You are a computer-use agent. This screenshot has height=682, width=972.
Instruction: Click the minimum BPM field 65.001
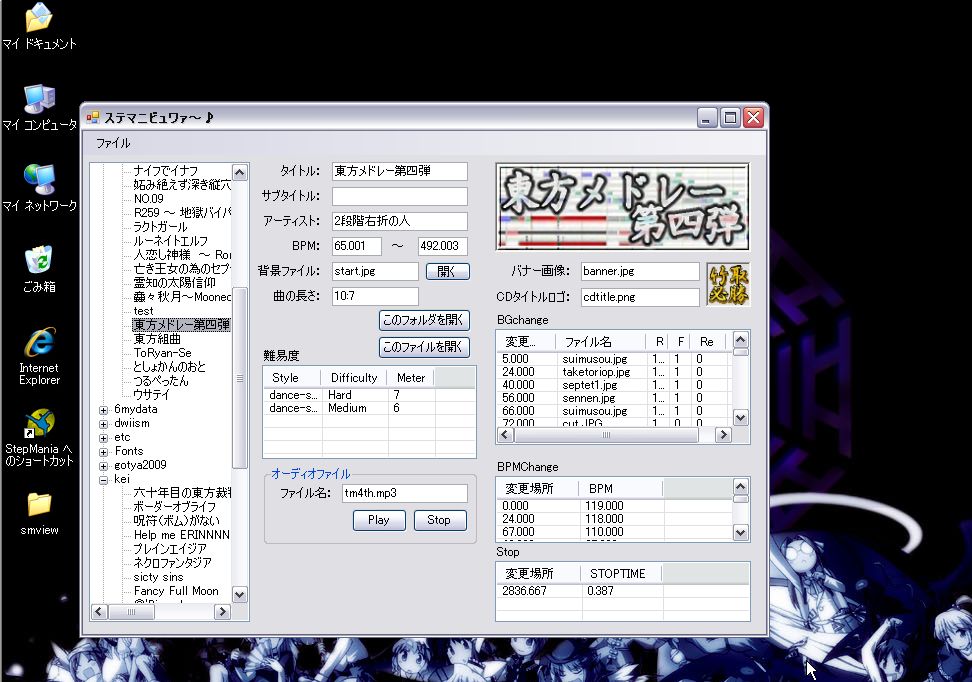[356, 246]
